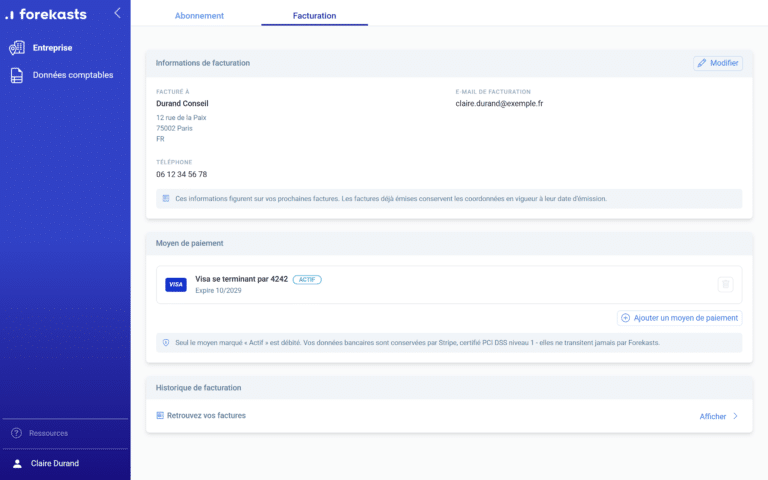768x480 pixels.
Task: Expand the billing history with the Afficher chevron
Action: click(x=735, y=416)
